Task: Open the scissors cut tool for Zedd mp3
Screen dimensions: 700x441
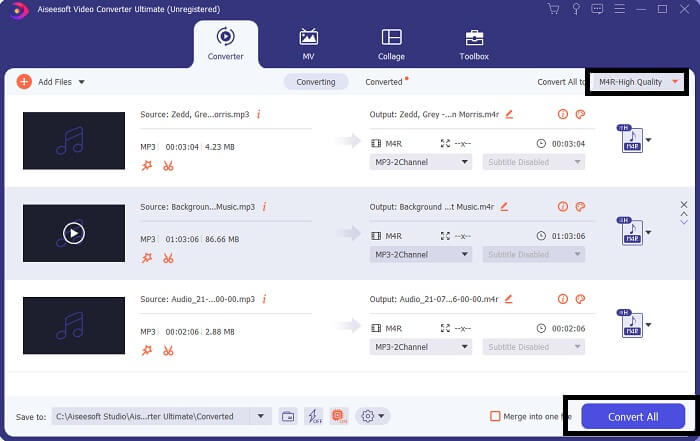Action: tap(168, 166)
